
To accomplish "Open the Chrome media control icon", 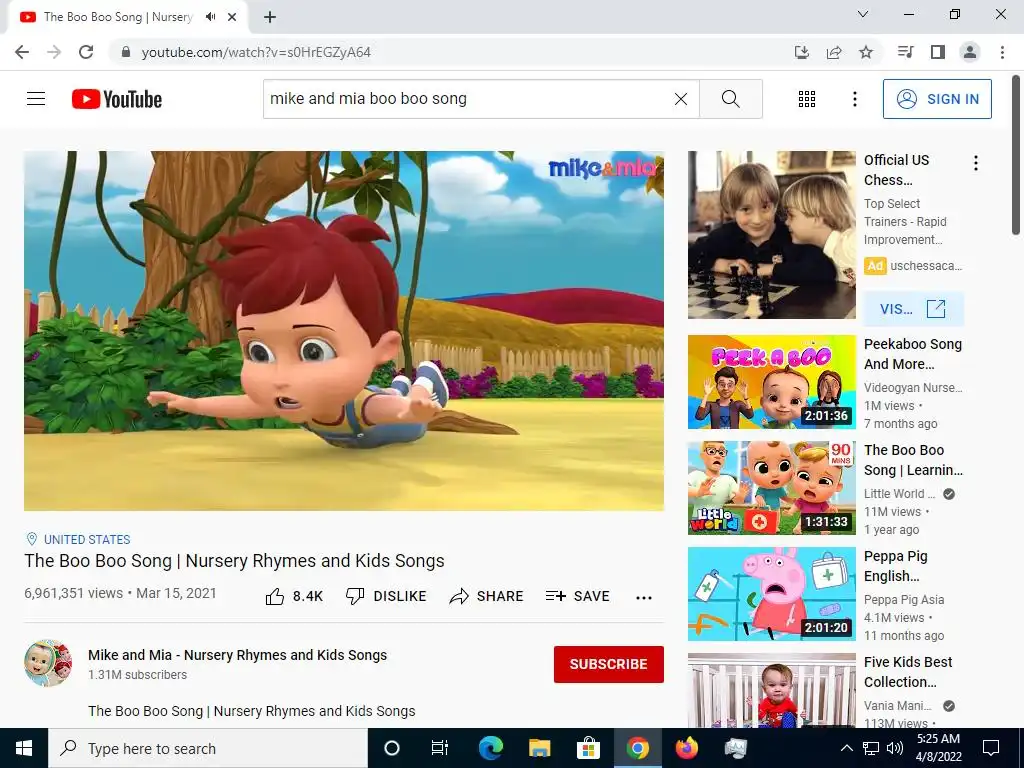I will 905,52.
